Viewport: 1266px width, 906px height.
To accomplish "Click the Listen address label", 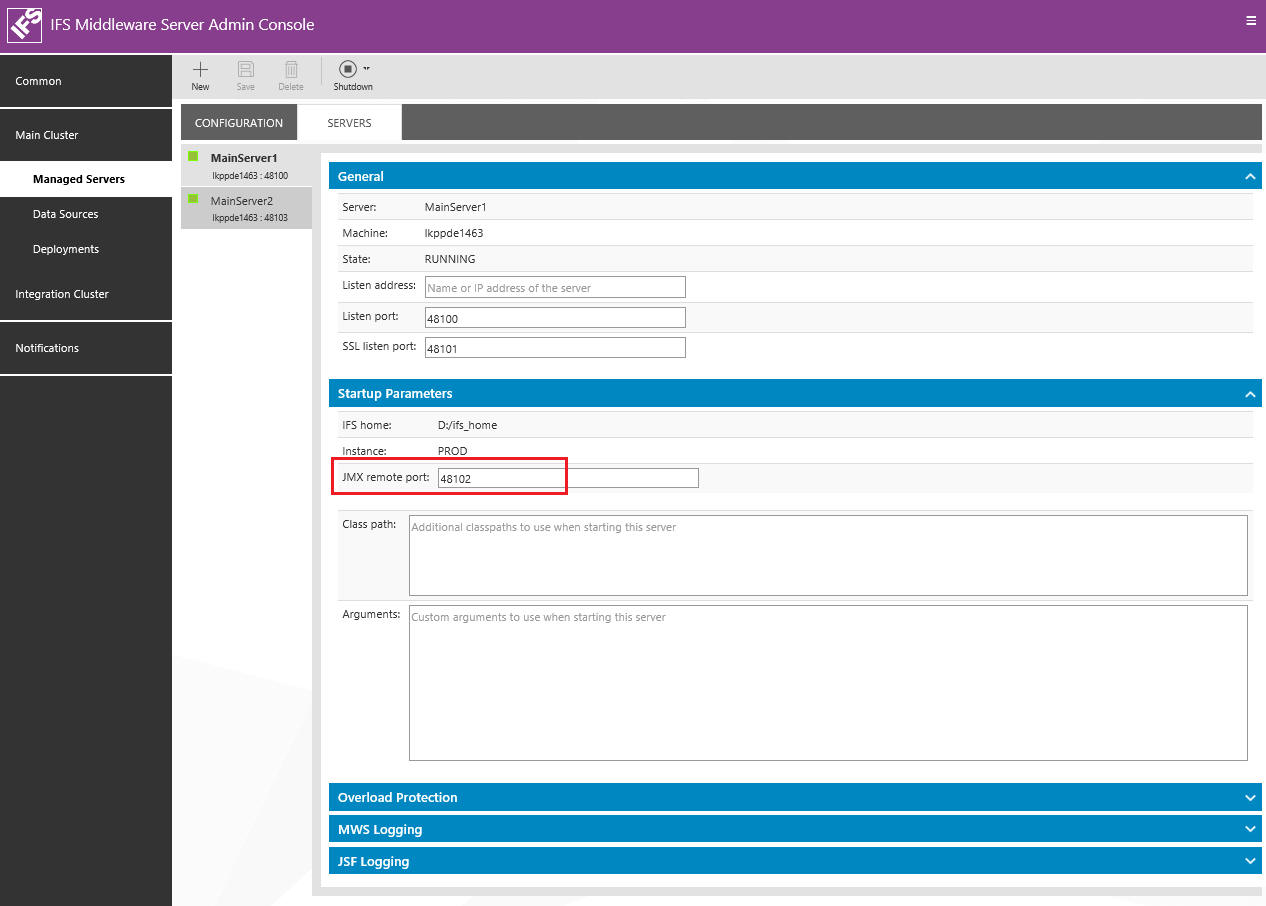I will [x=379, y=285].
